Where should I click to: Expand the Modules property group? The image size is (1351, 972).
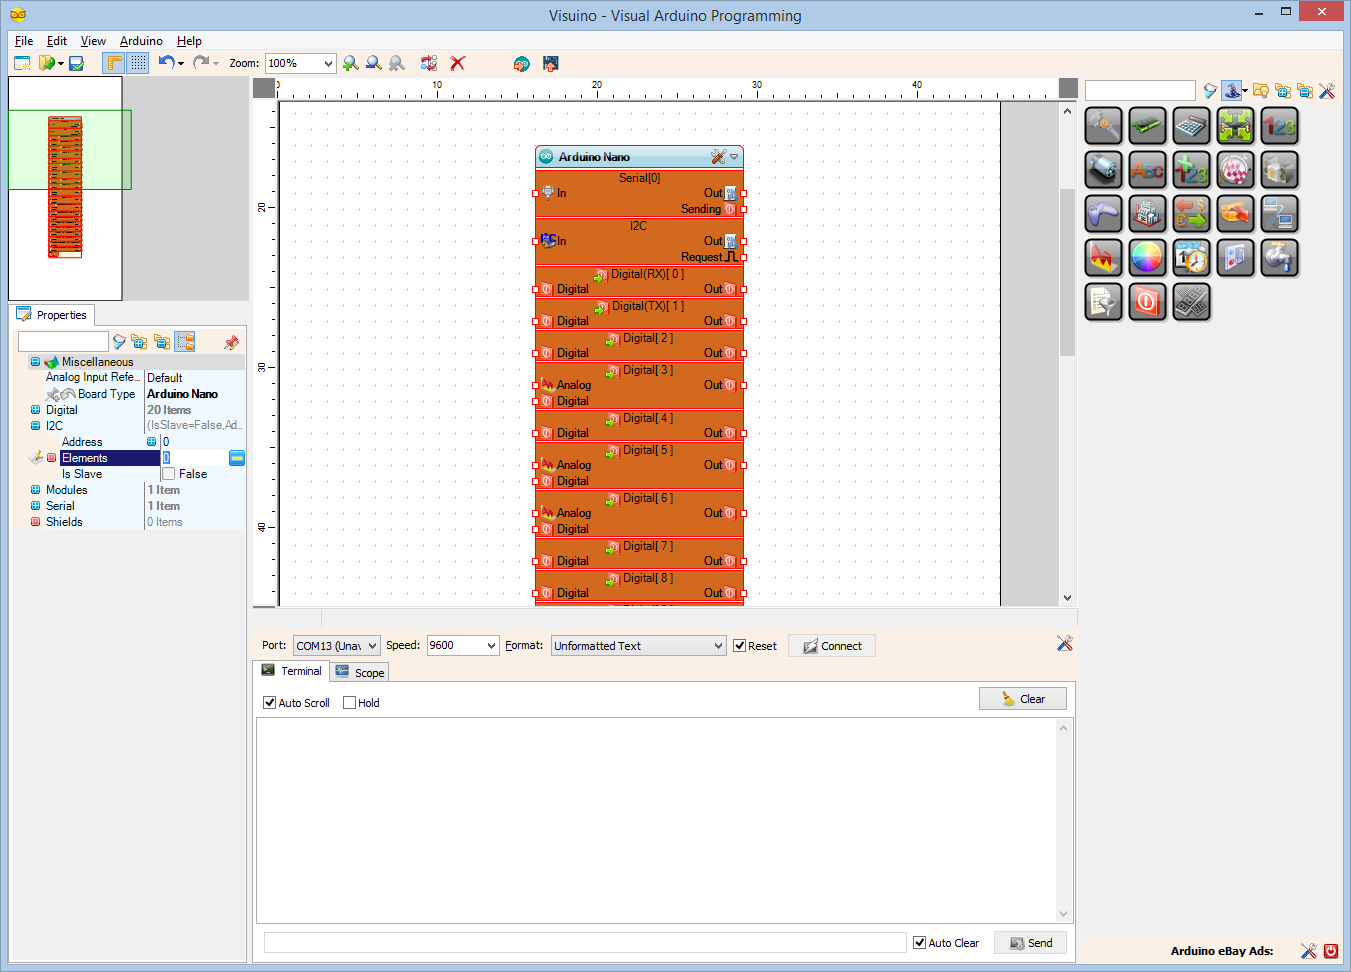[37, 489]
